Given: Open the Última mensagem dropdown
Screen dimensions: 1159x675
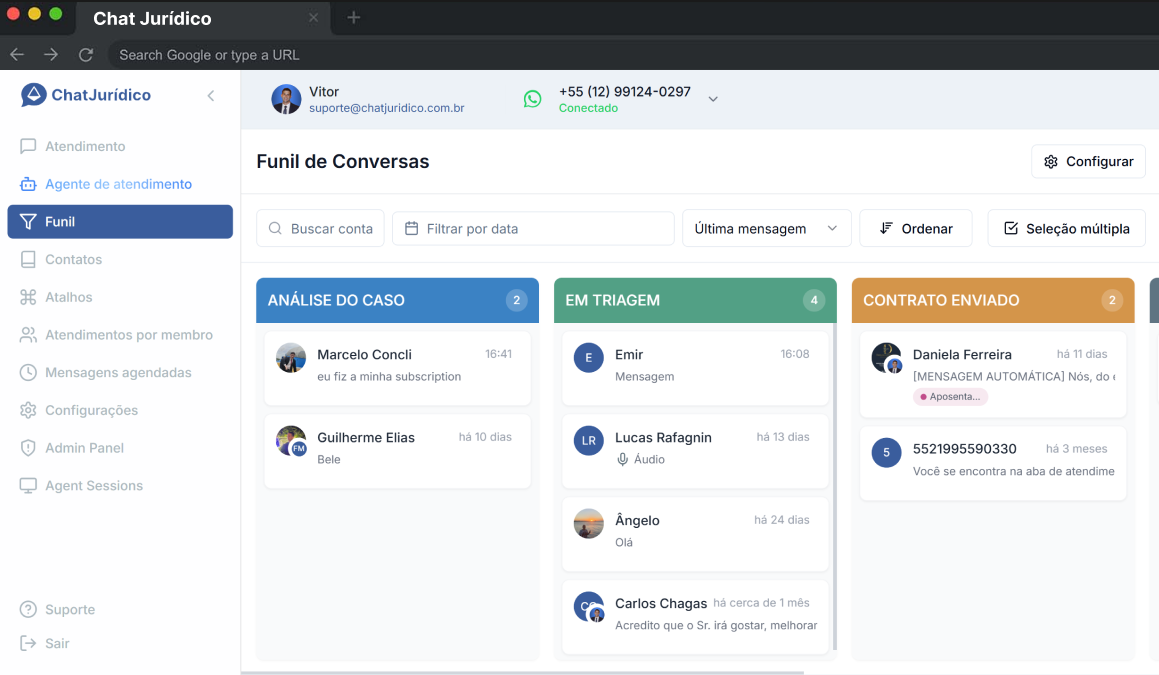Looking at the screenshot, I should pos(766,228).
